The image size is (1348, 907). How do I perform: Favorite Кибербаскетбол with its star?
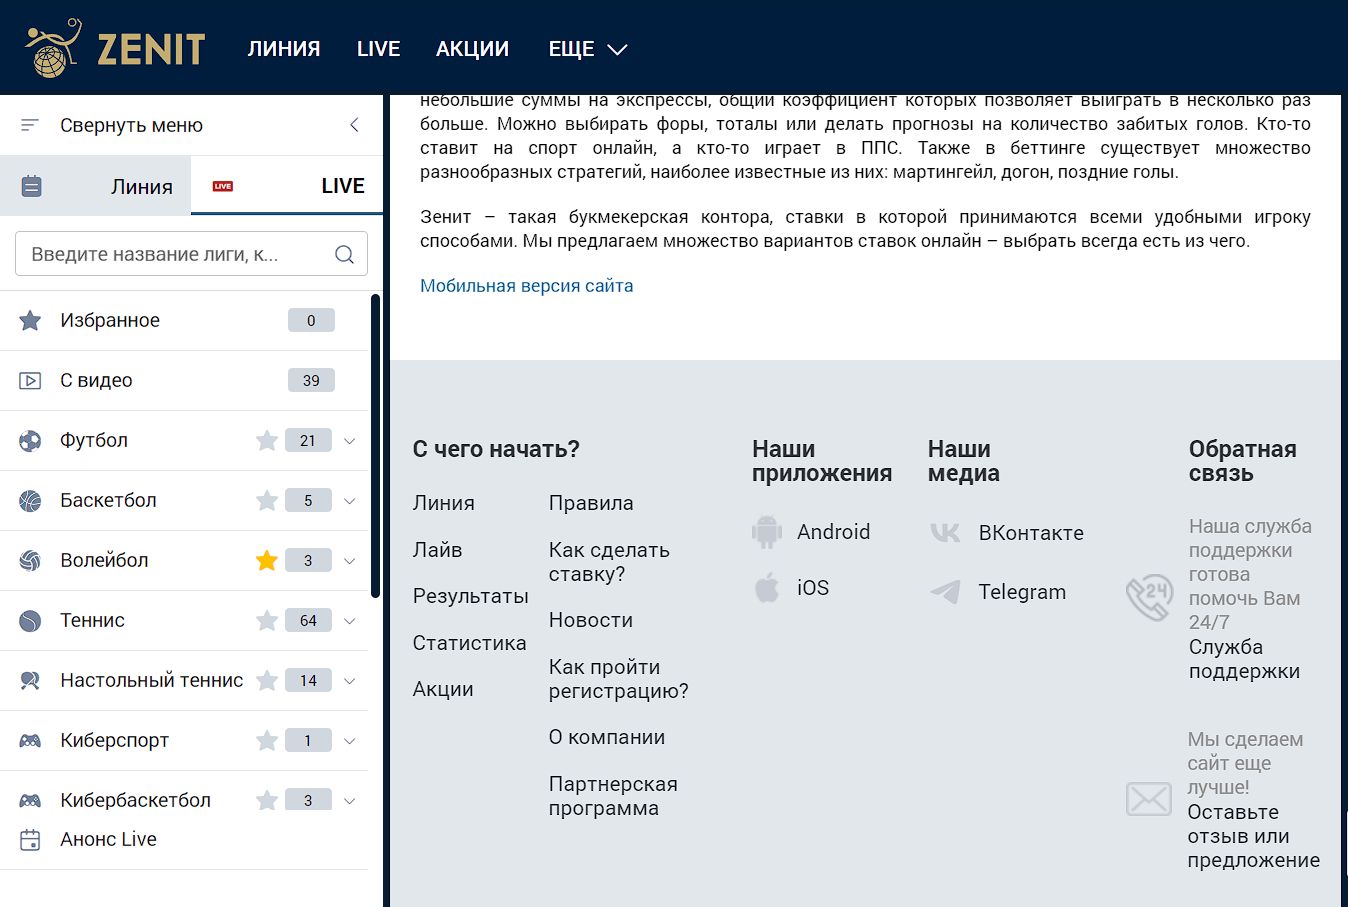pos(267,800)
